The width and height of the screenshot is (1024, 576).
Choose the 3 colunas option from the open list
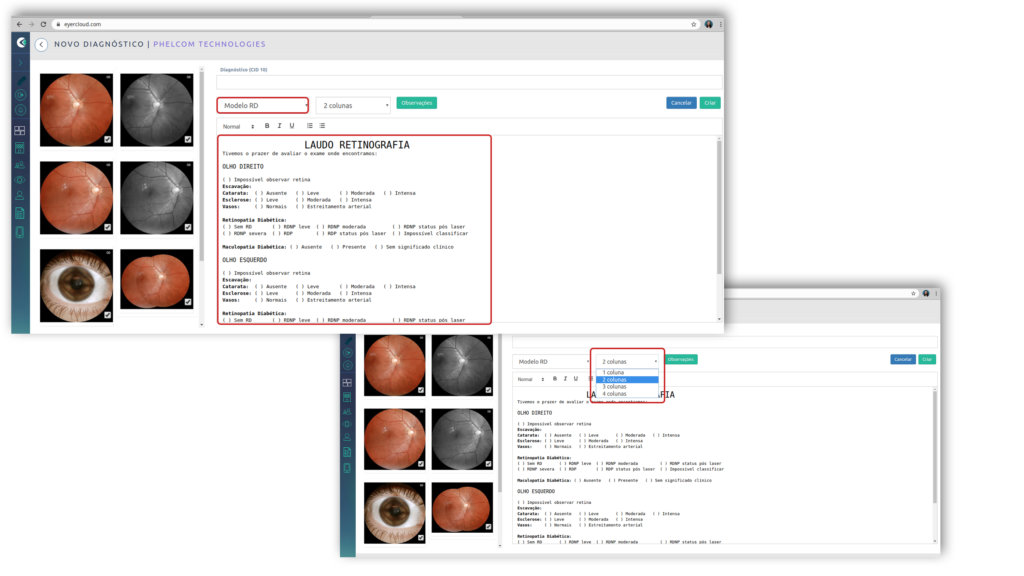click(627, 387)
